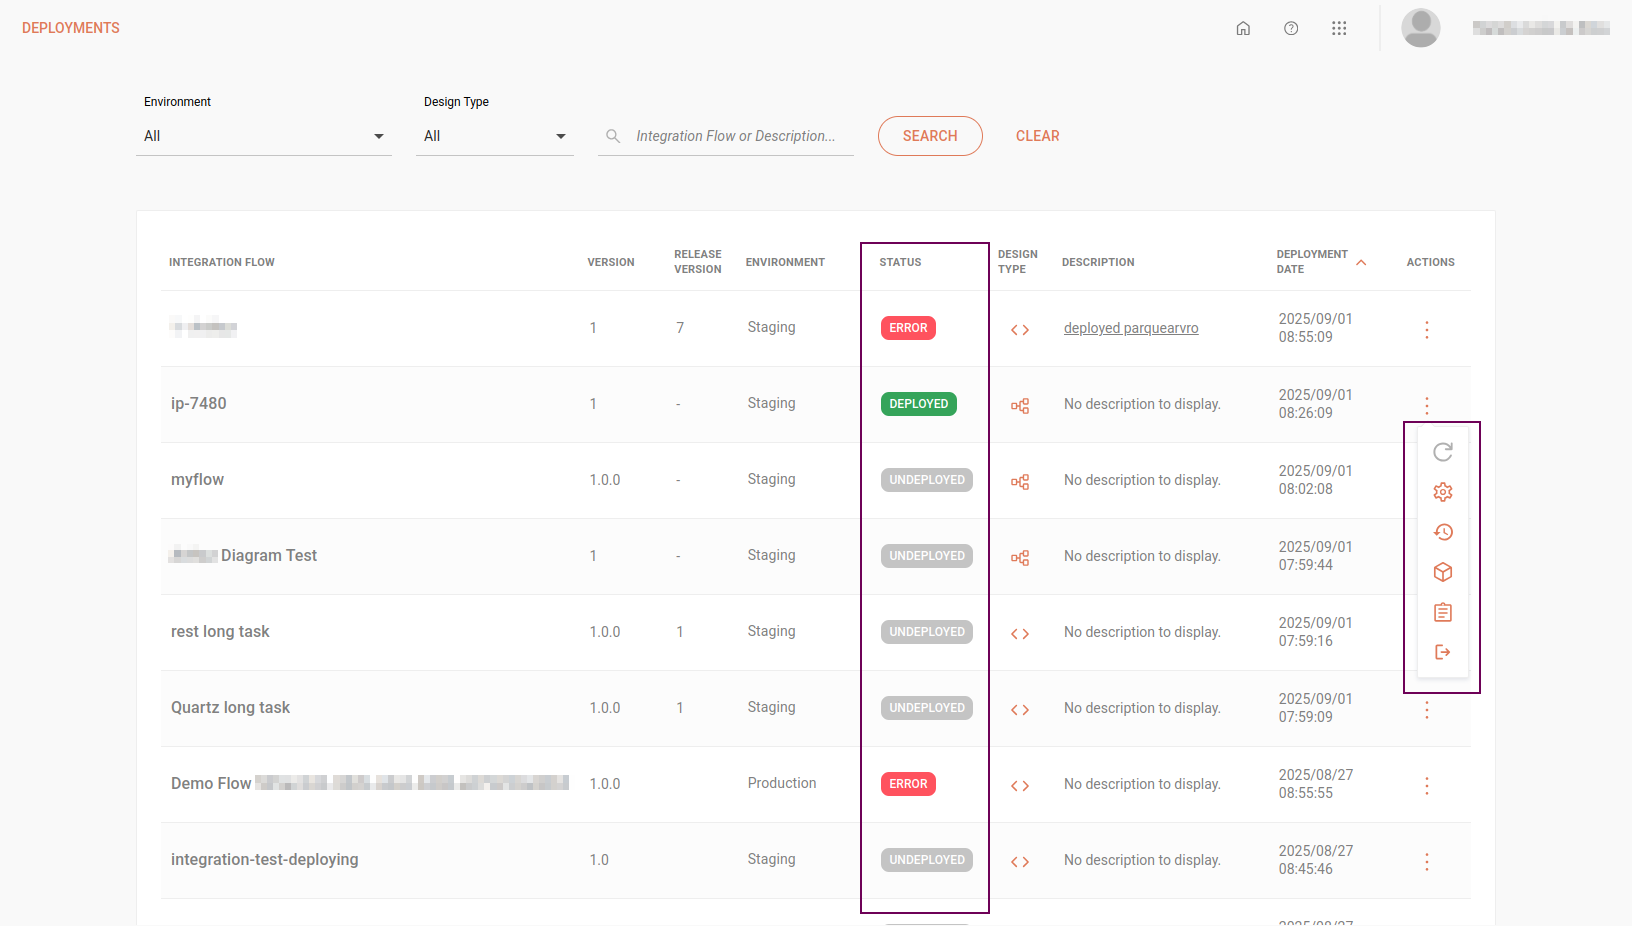1632x926 pixels.
Task: Click the ERROR status badge in first row
Action: coord(908,328)
